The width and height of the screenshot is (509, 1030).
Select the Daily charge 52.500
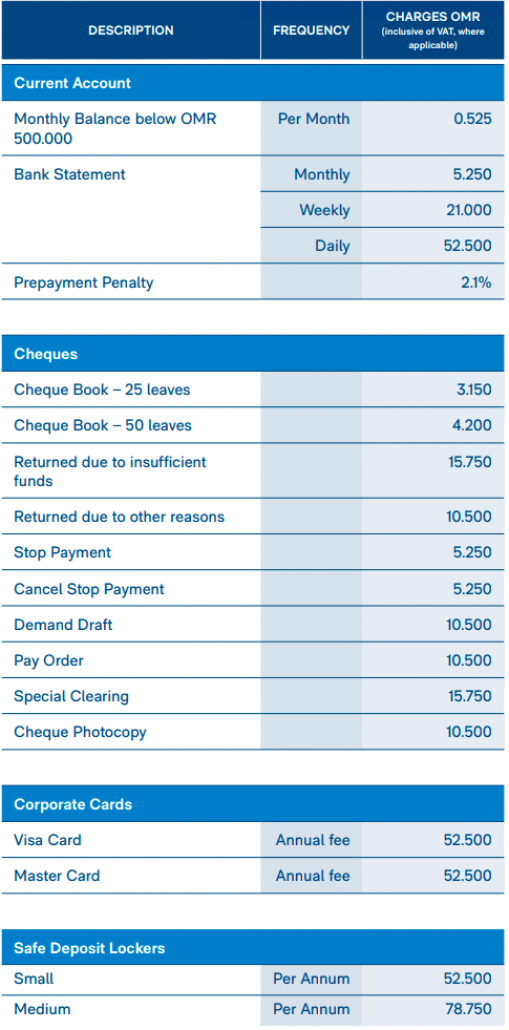(468, 246)
